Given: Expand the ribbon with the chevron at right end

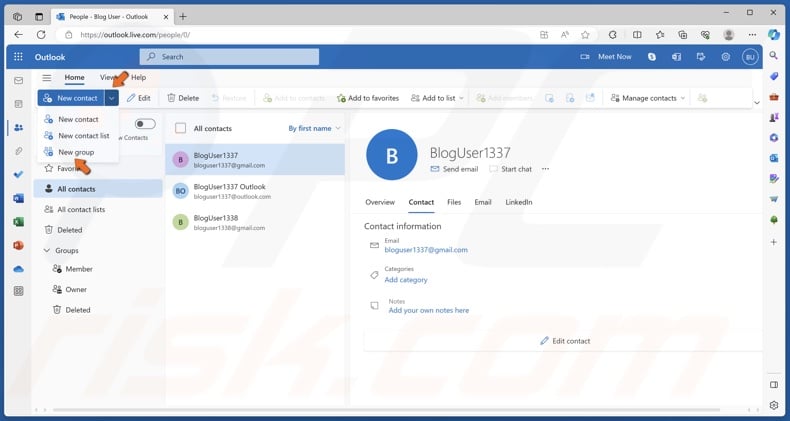Looking at the screenshot, I should pos(756,103).
